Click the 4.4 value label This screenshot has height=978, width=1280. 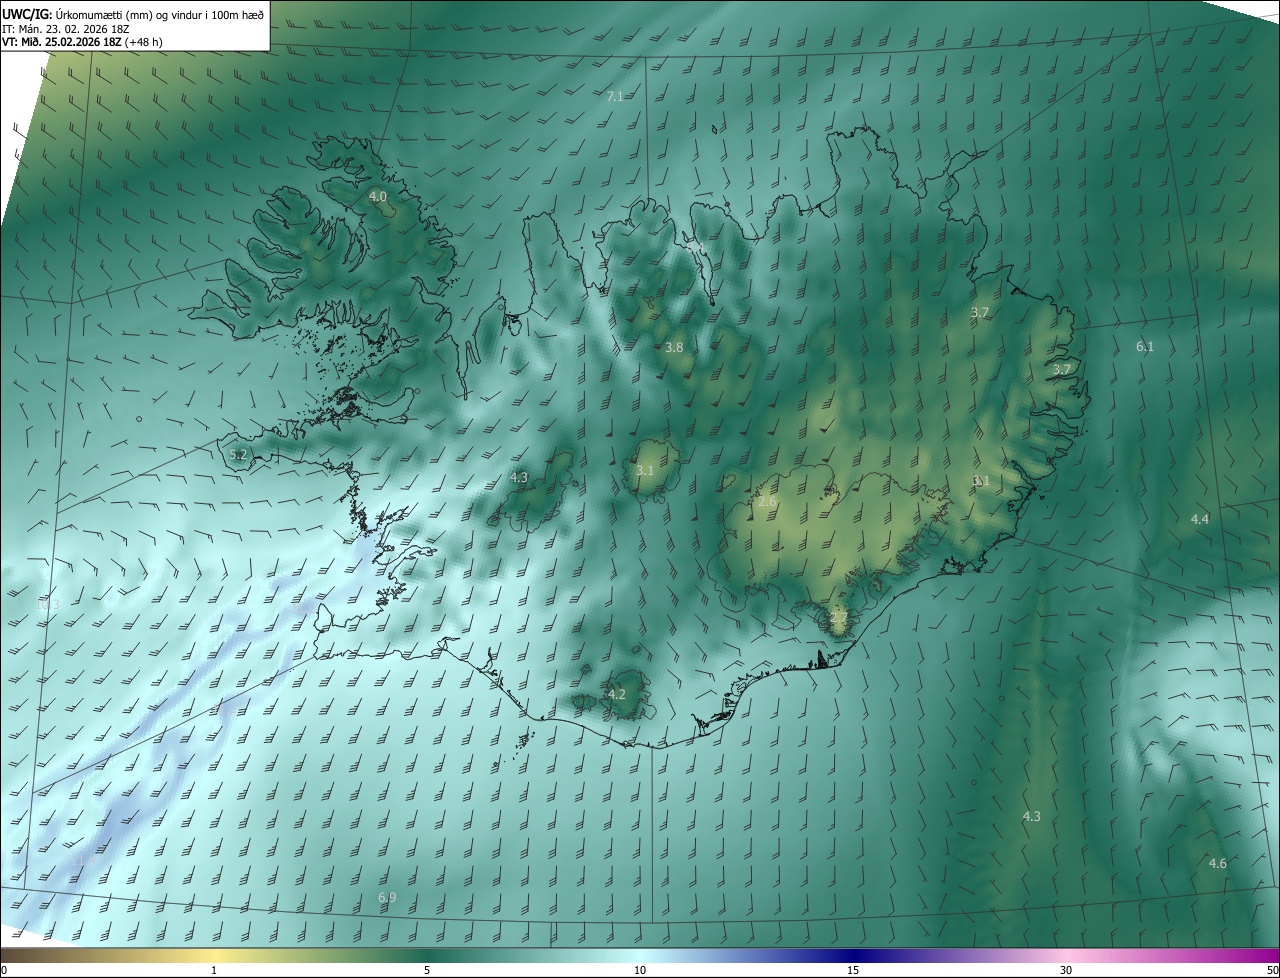pyautogui.click(x=1200, y=520)
